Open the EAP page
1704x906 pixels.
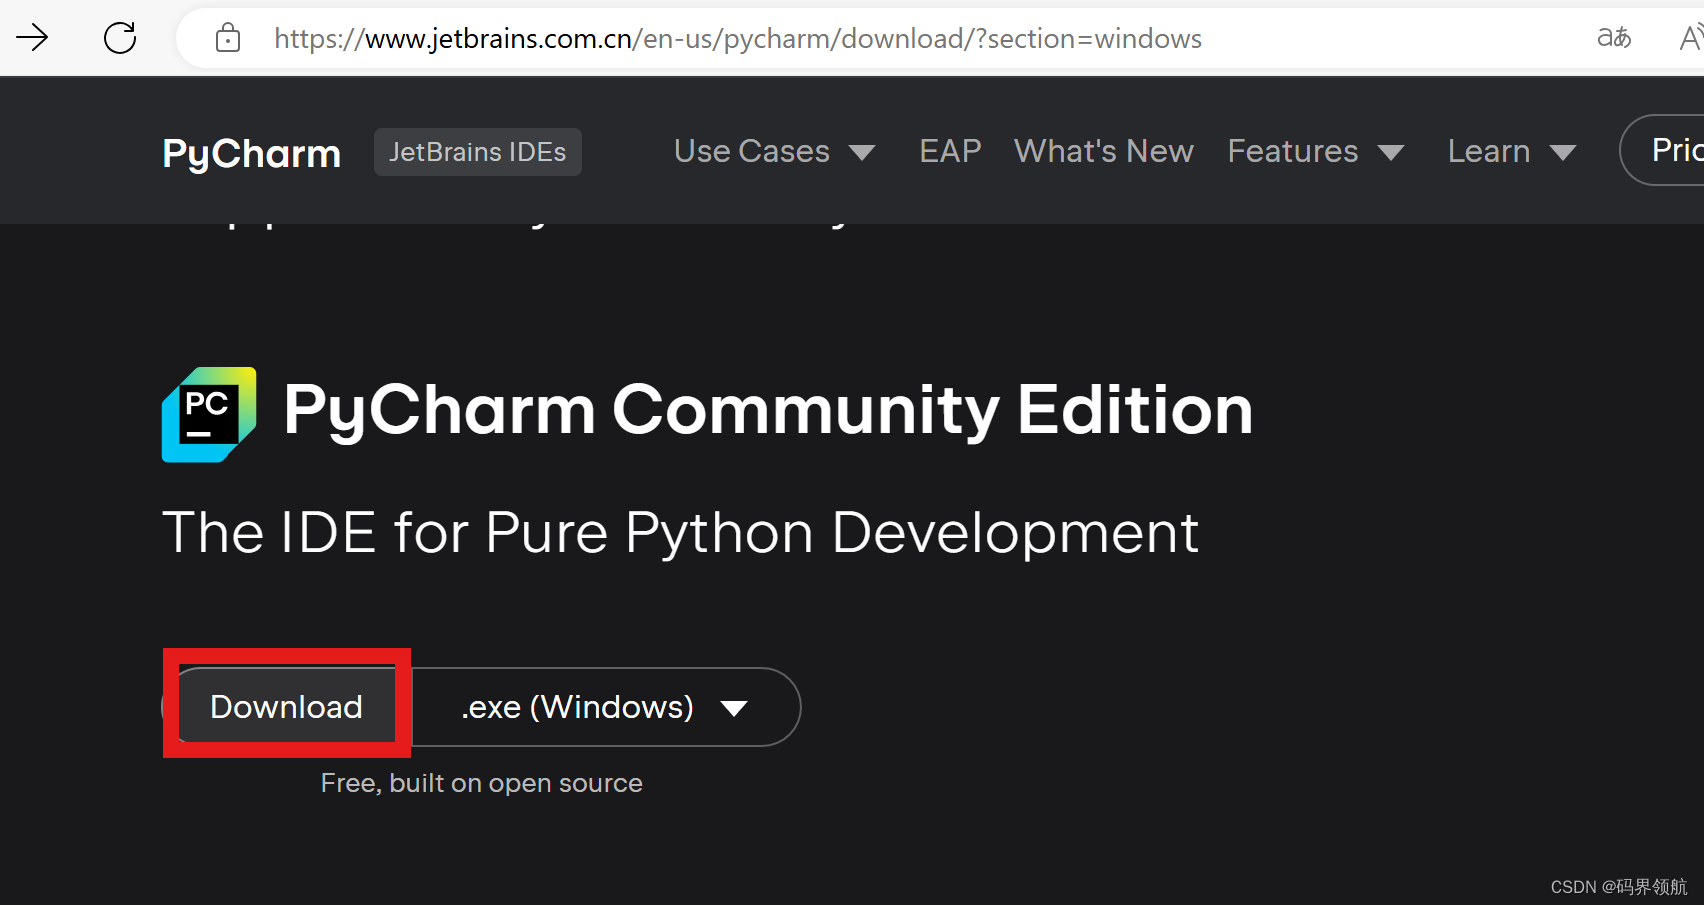click(950, 151)
